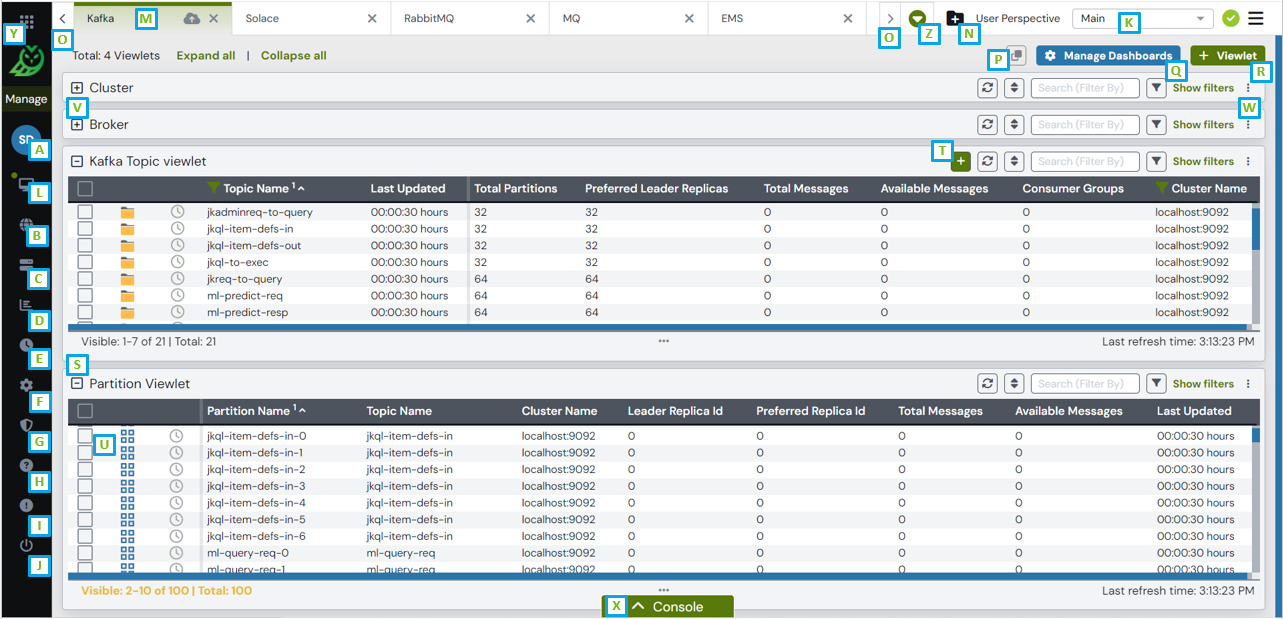Open the sort arrows button in Cluster viewlet
The height and width of the screenshot is (619, 1283).
pos(1014,88)
